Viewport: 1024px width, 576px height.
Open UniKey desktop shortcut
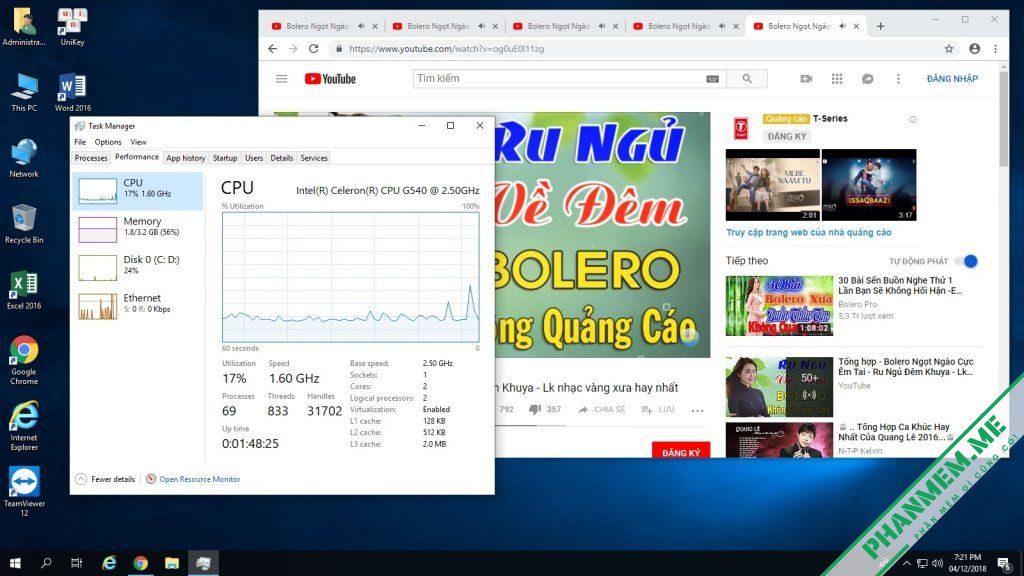point(72,27)
